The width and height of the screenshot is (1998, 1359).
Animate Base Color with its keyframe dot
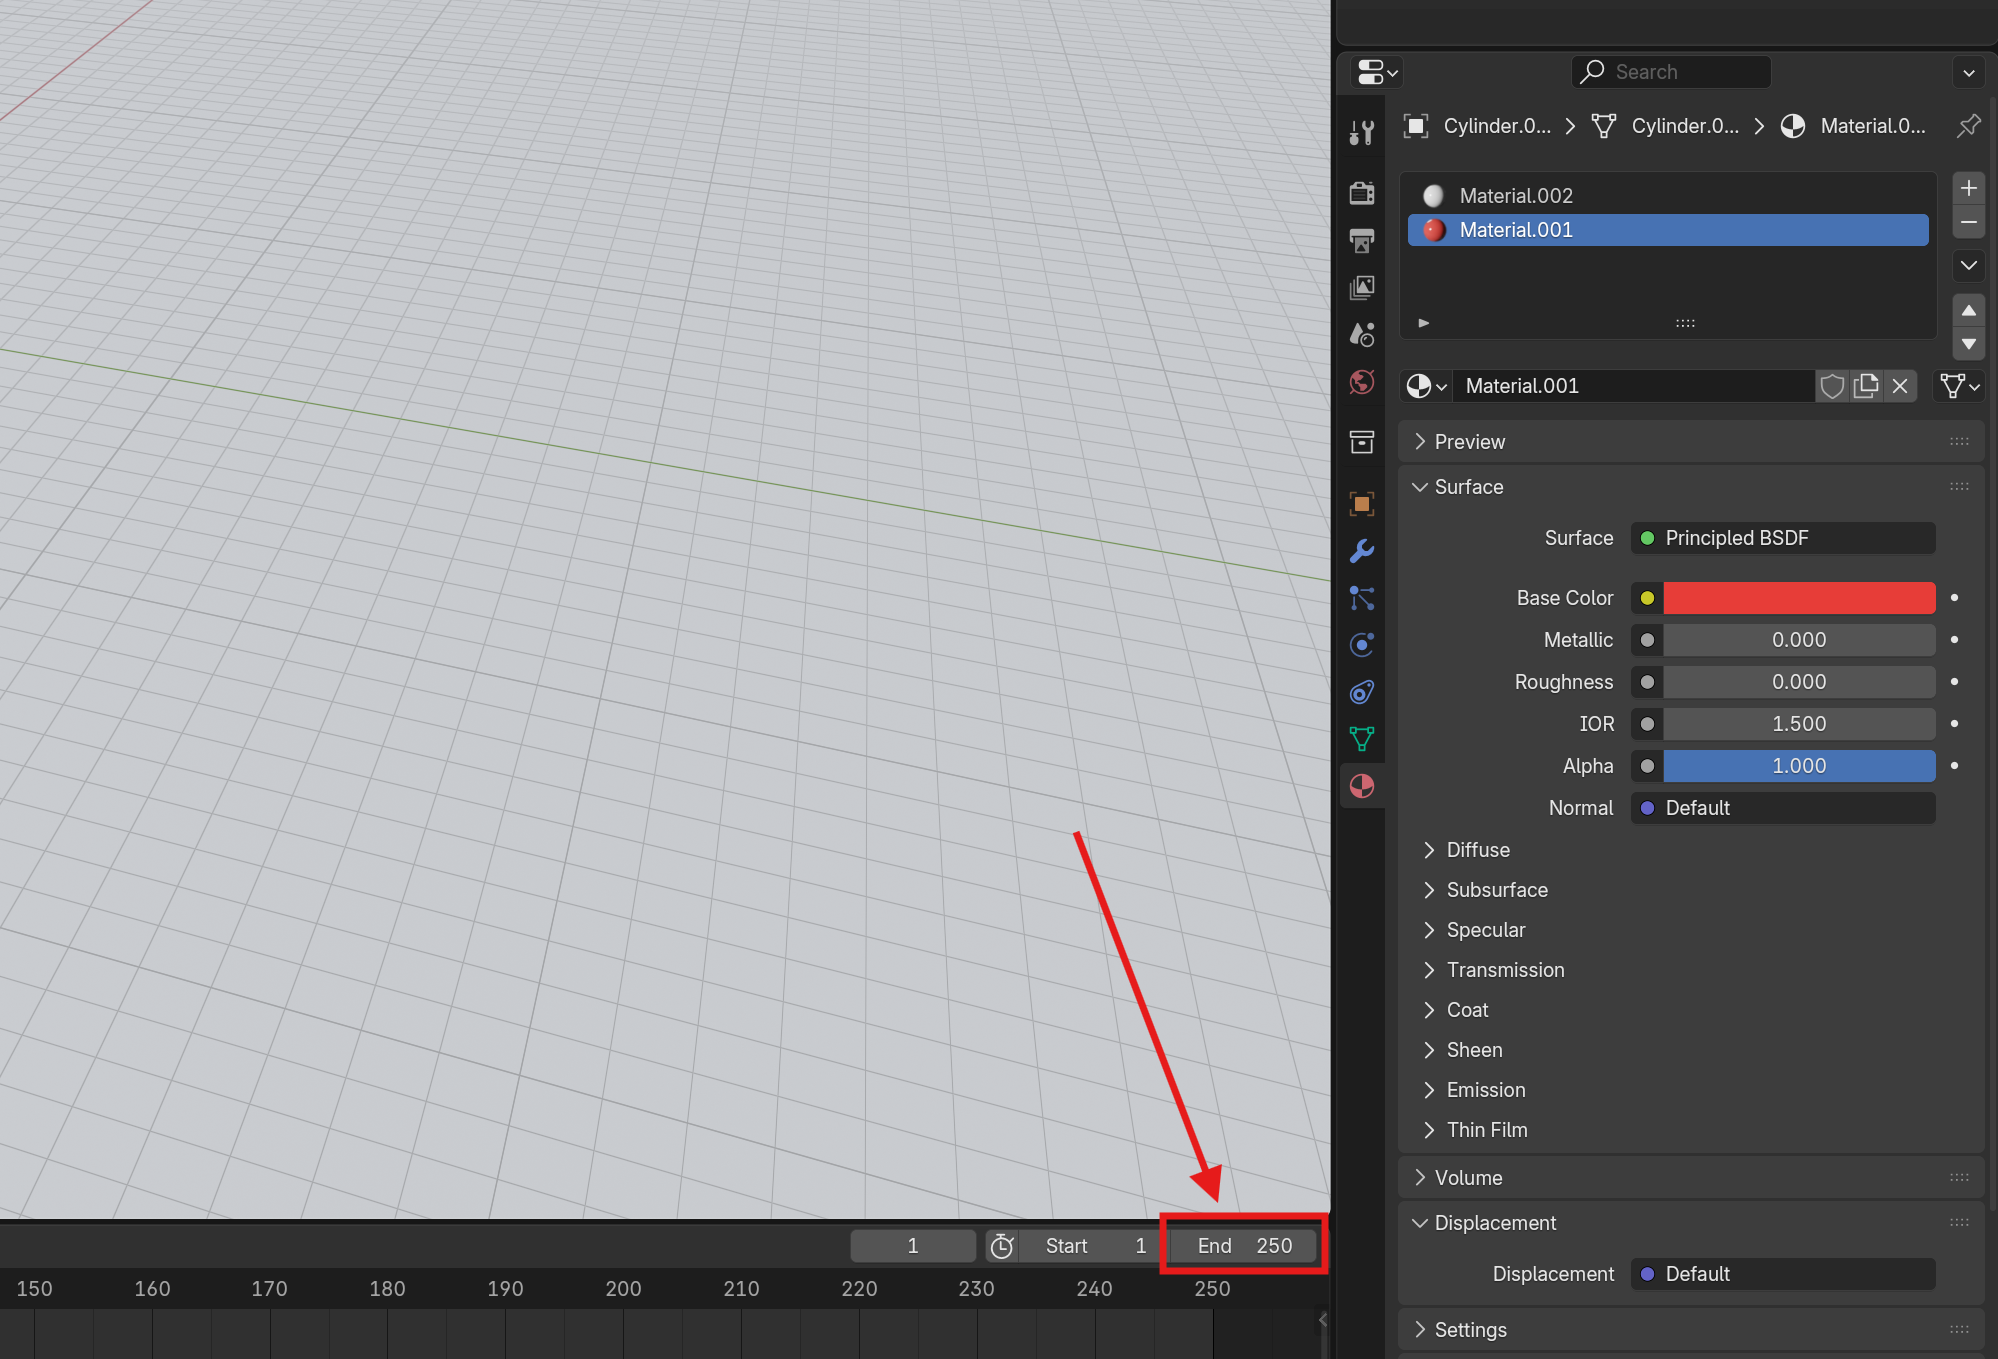coord(1954,598)
